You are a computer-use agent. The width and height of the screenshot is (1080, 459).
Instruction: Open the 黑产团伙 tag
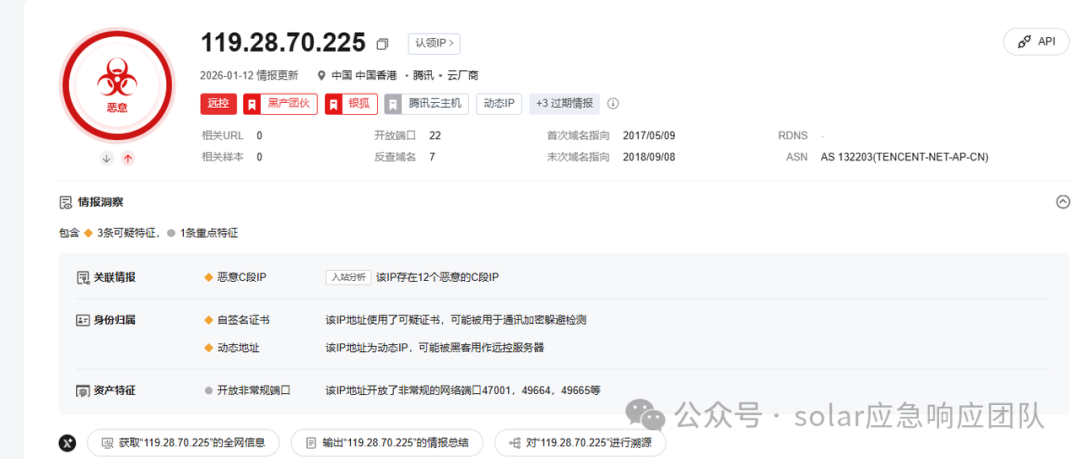(x=280, y=104)
